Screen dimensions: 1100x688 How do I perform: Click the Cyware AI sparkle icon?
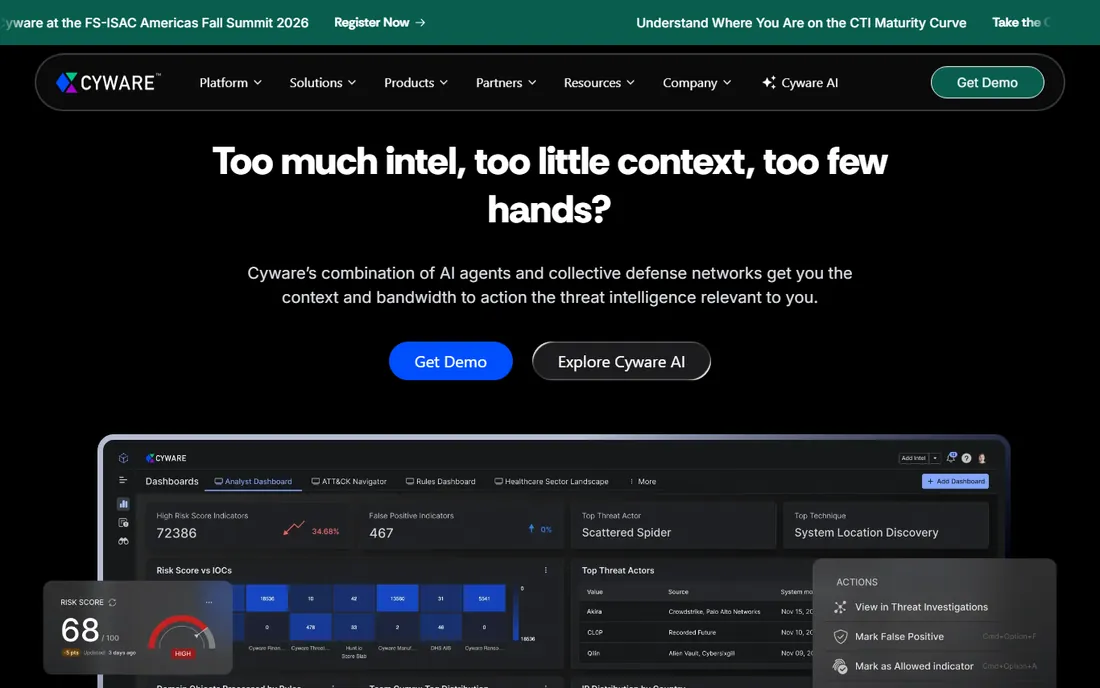click(x=769, y=83)
